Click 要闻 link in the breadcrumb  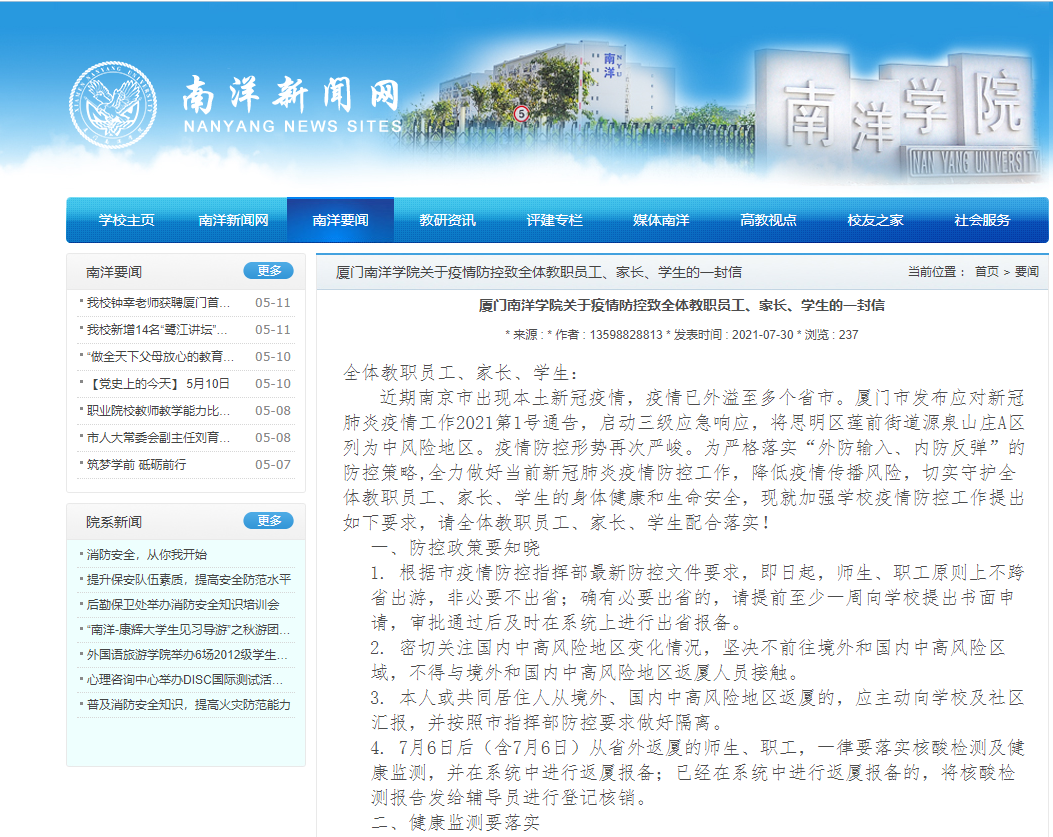tap(1026, 272)
